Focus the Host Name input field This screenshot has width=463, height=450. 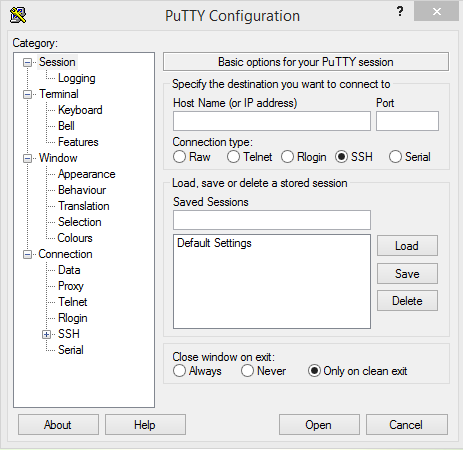(272, 121)
